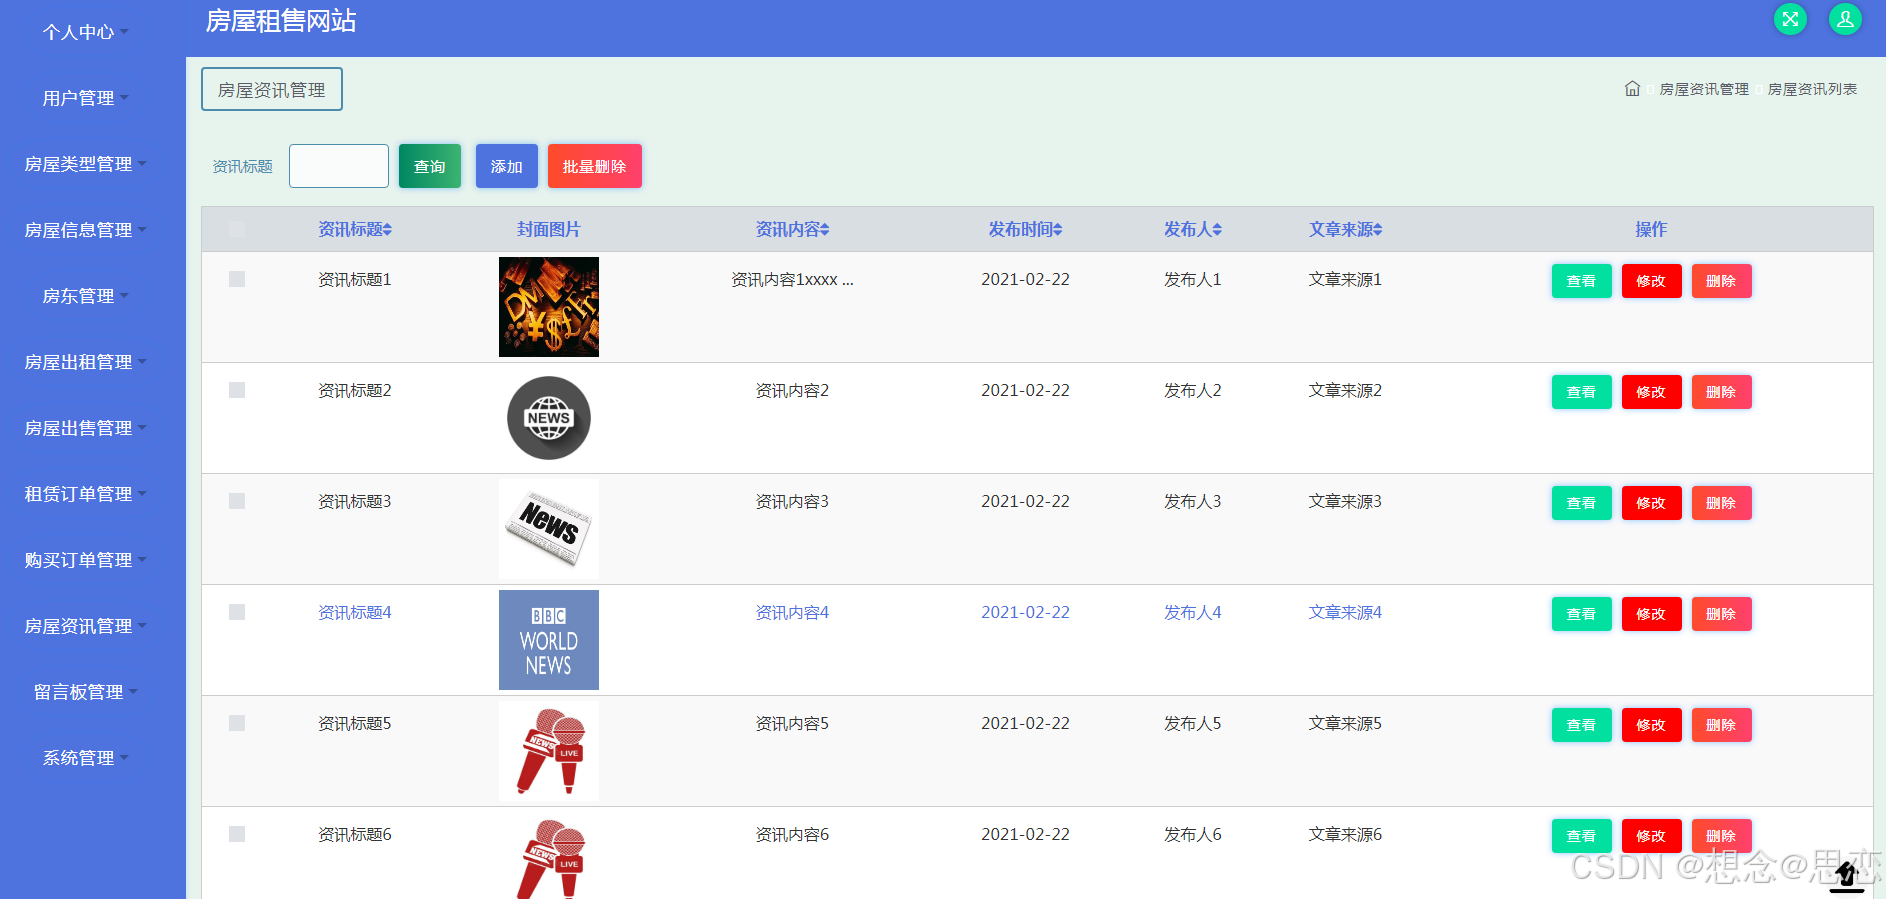1886x899 pixels.
Task: Check the box for 资讯标题5 row
Action: [237, 723]
